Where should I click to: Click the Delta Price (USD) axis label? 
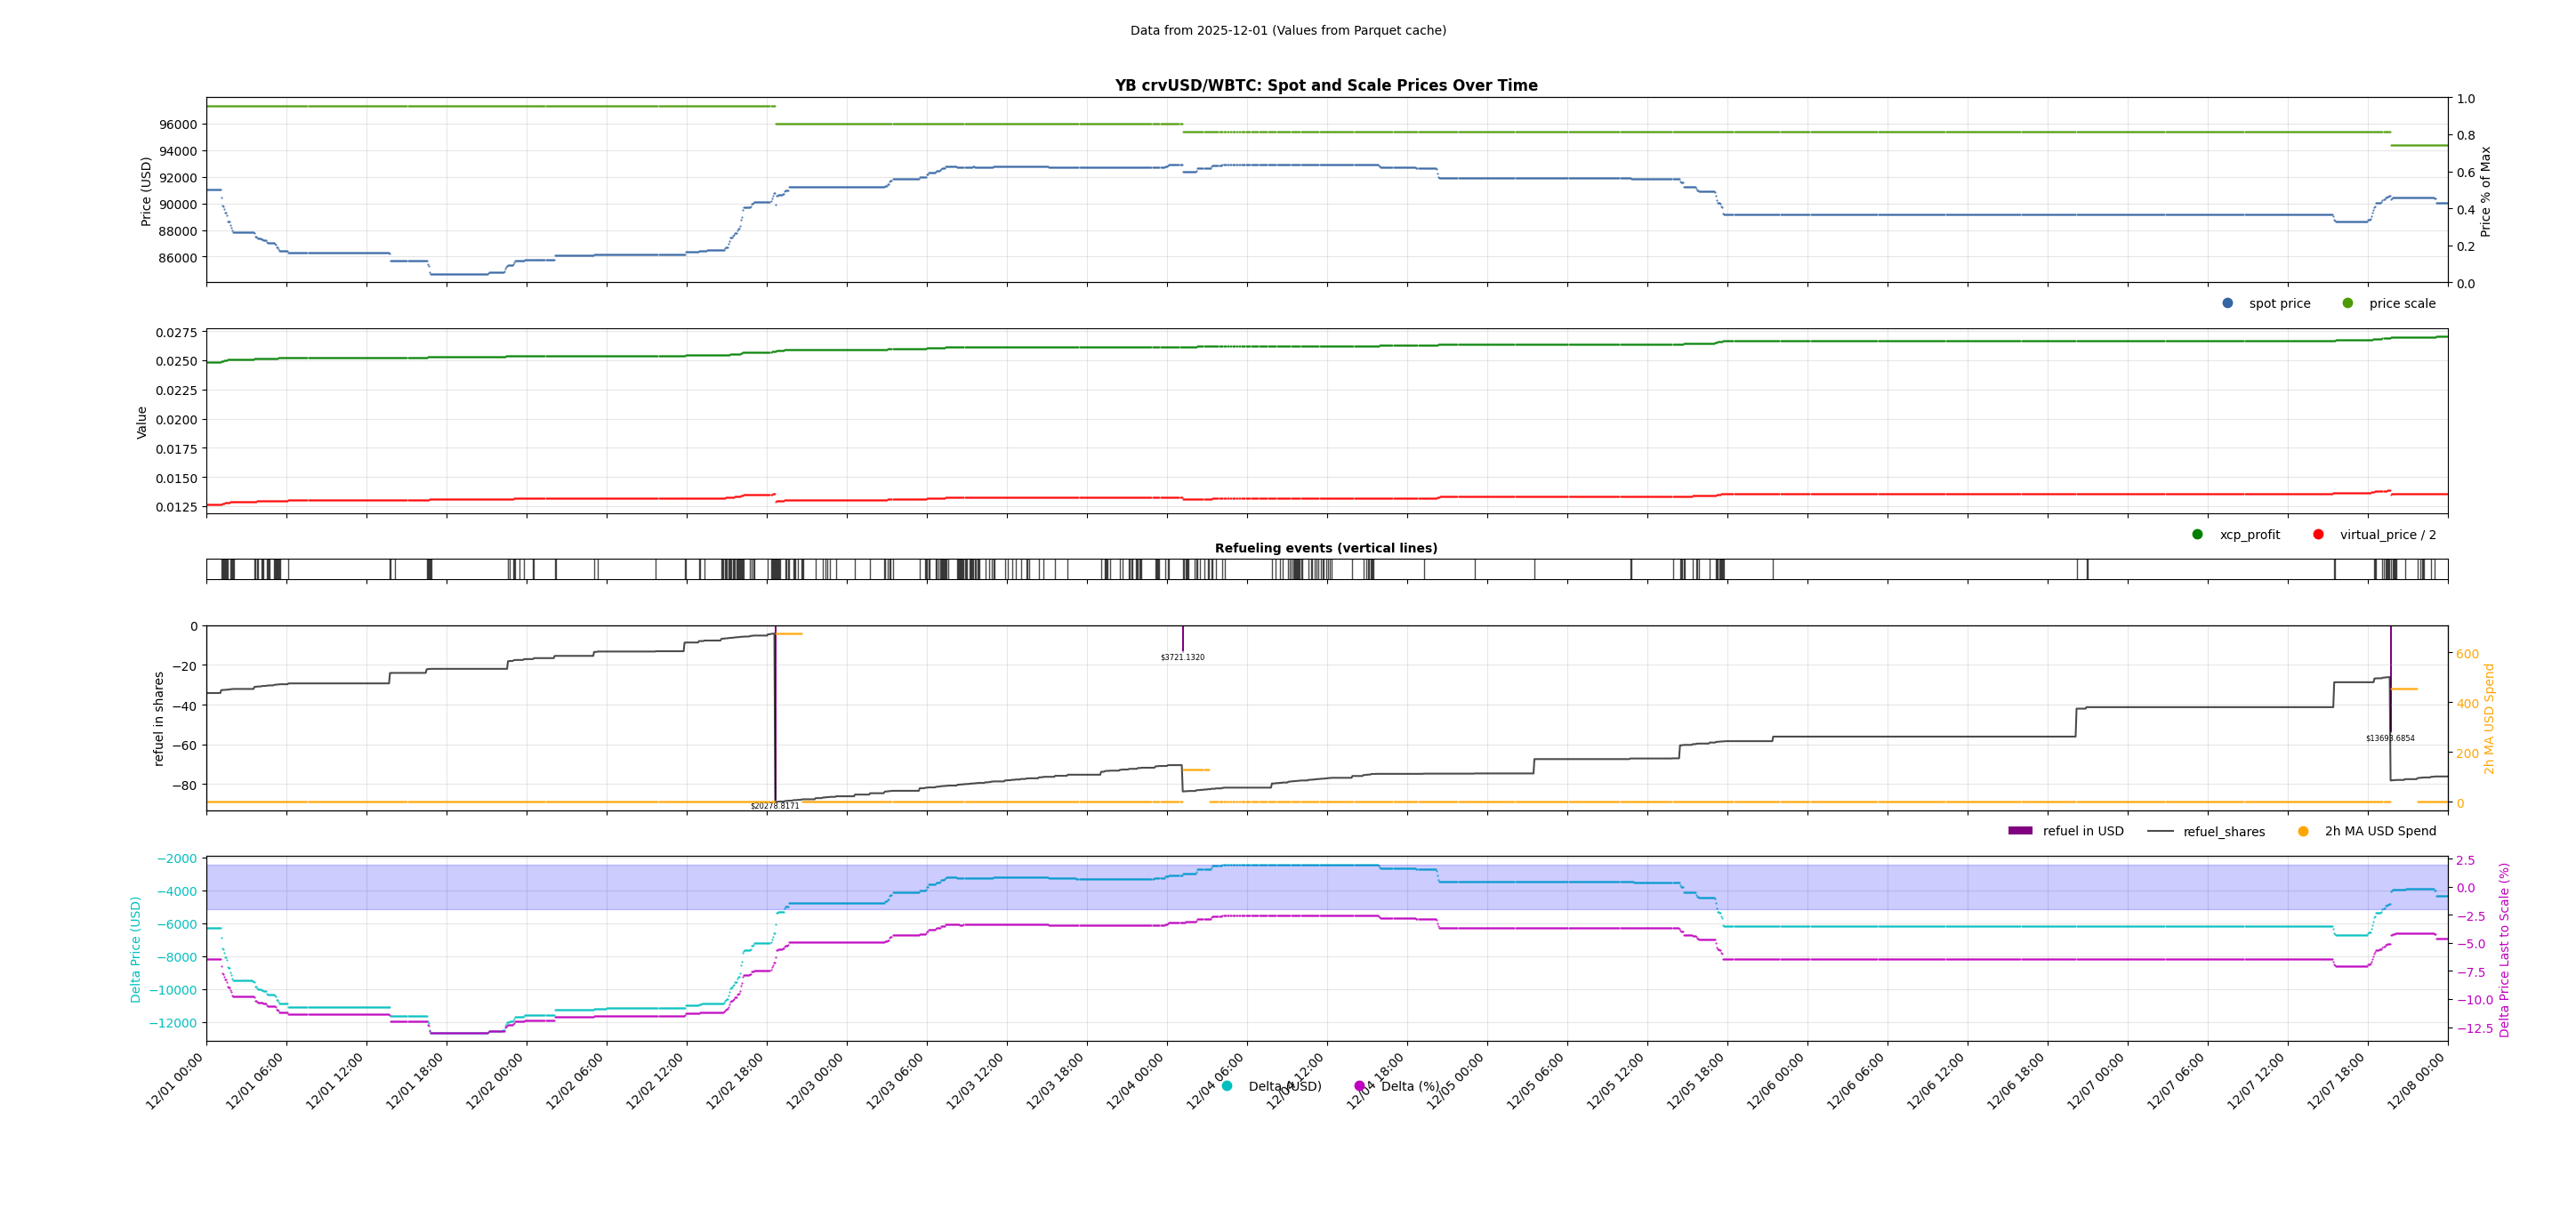point(136,949)
